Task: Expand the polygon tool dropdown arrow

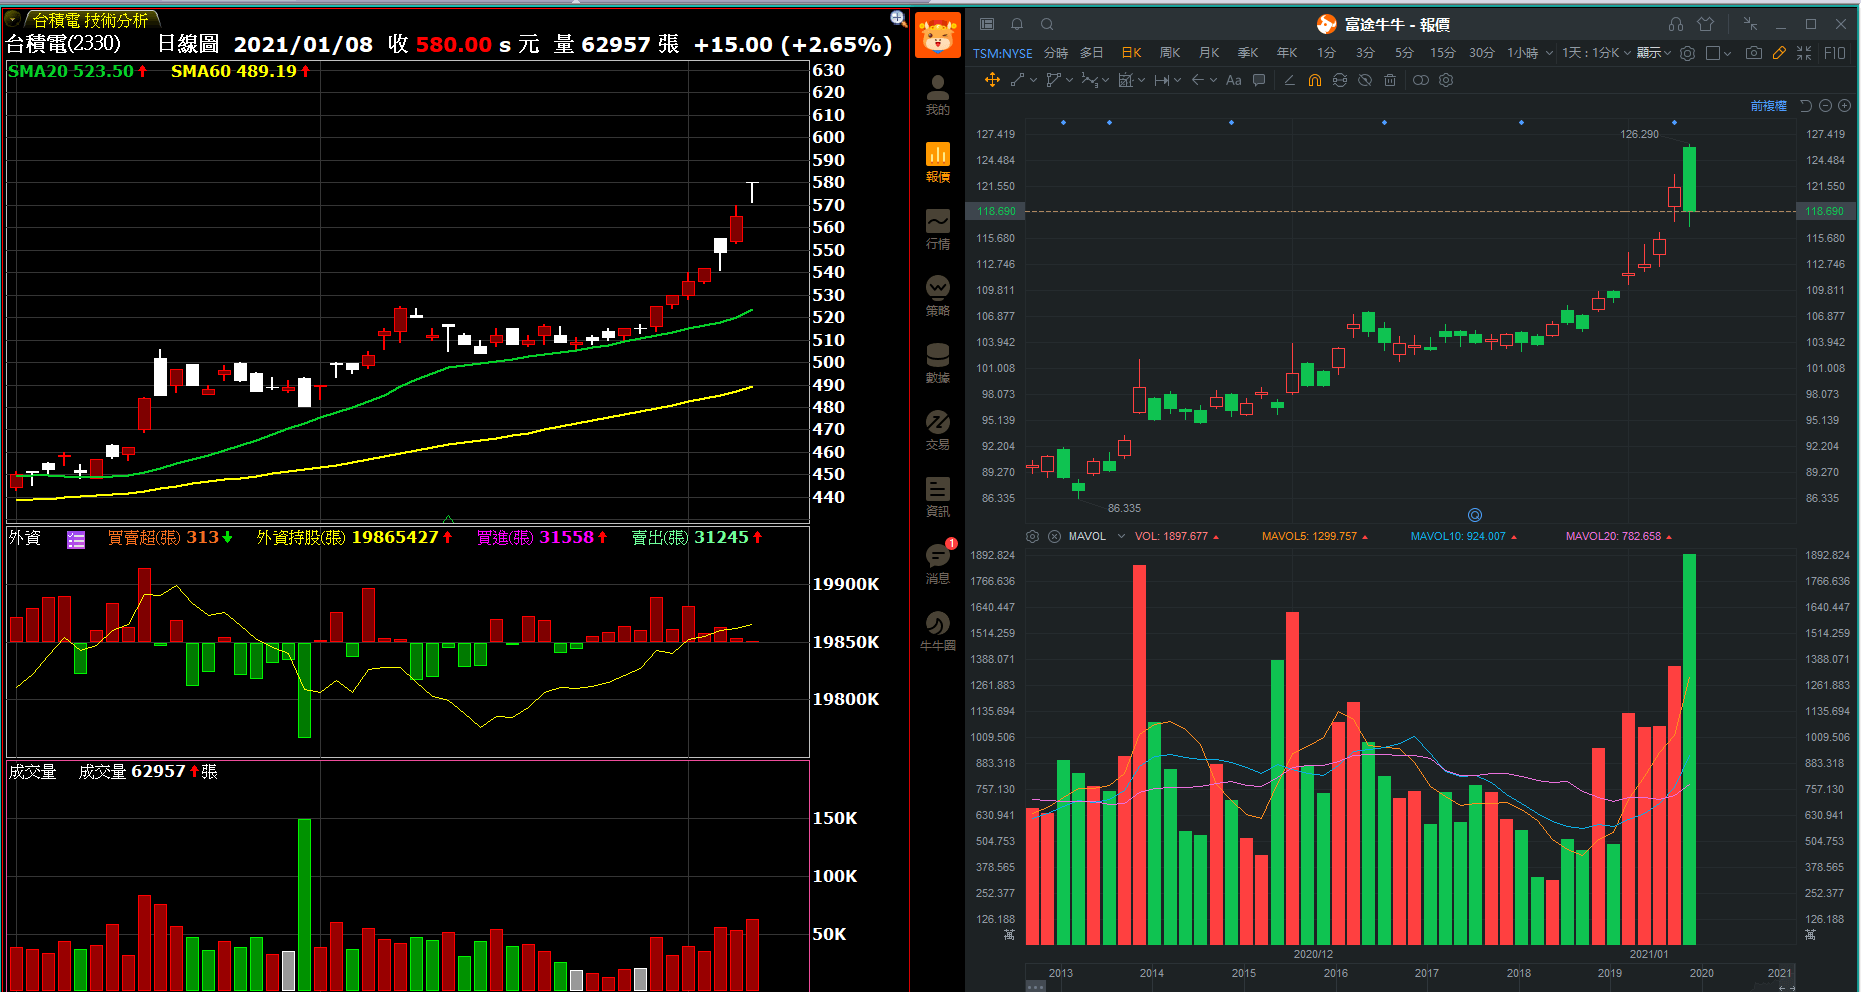Action: (1070, 80)
